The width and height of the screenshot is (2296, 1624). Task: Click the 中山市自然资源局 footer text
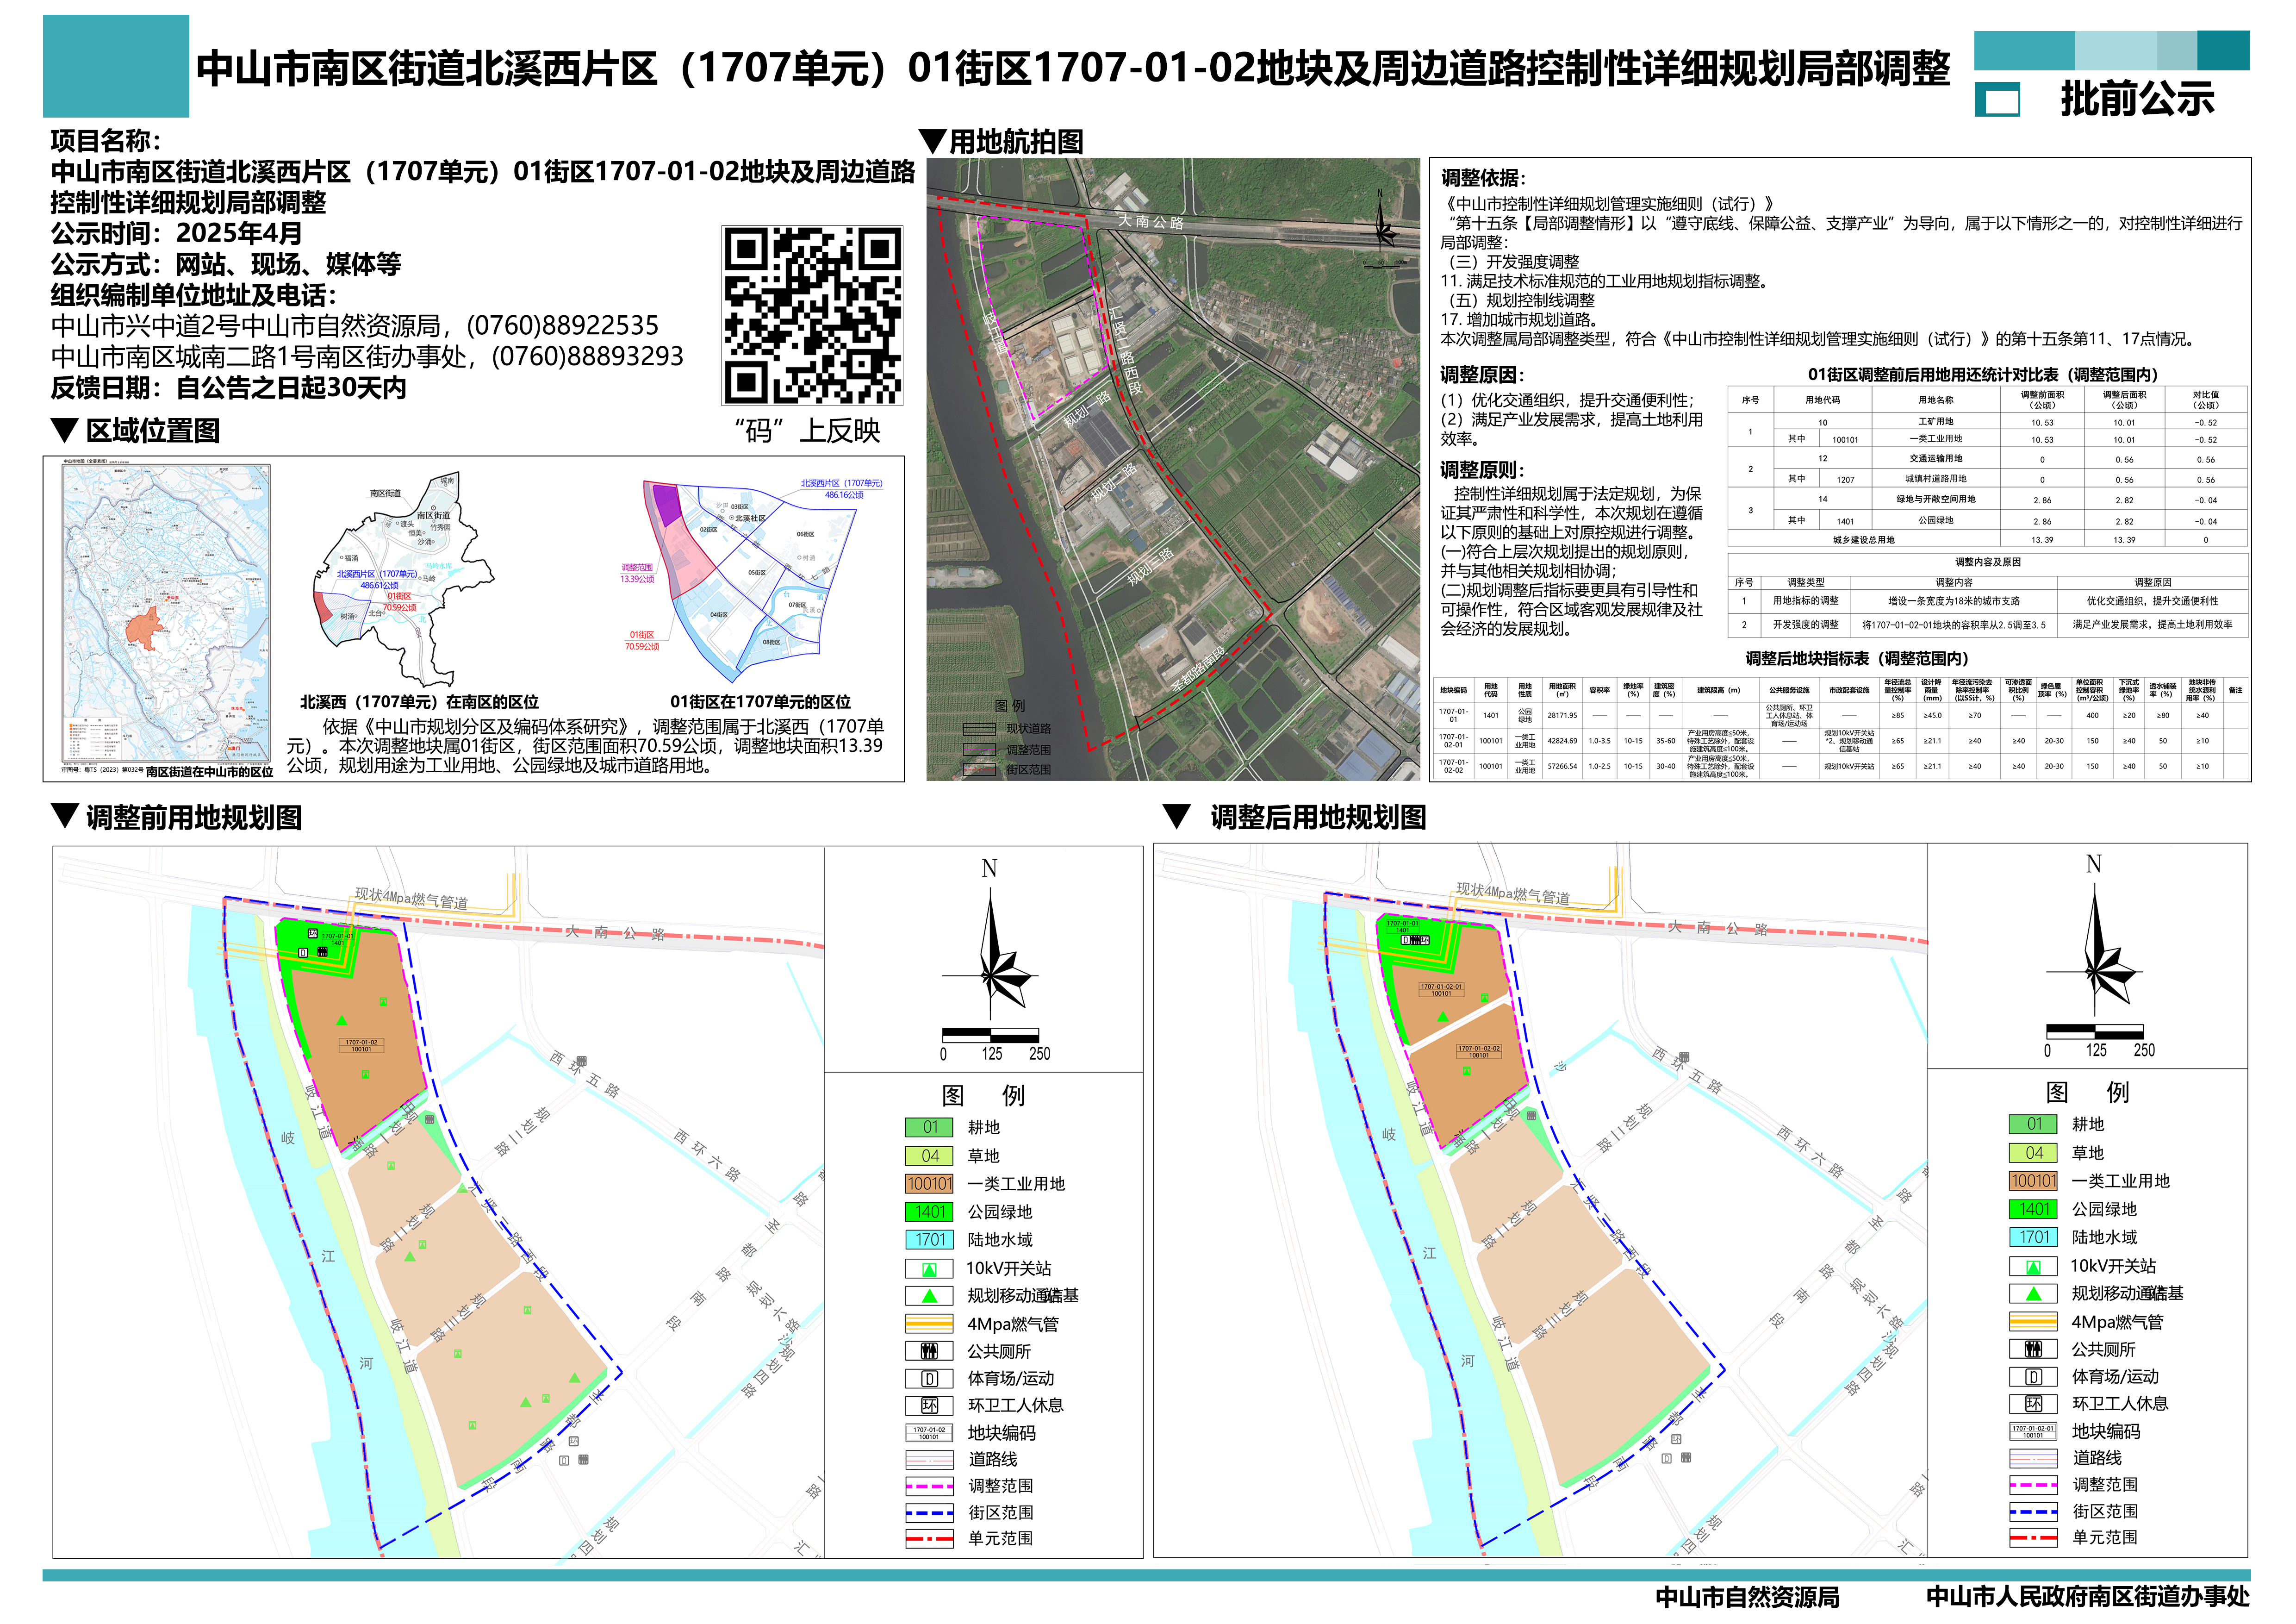[1747, 1598]
